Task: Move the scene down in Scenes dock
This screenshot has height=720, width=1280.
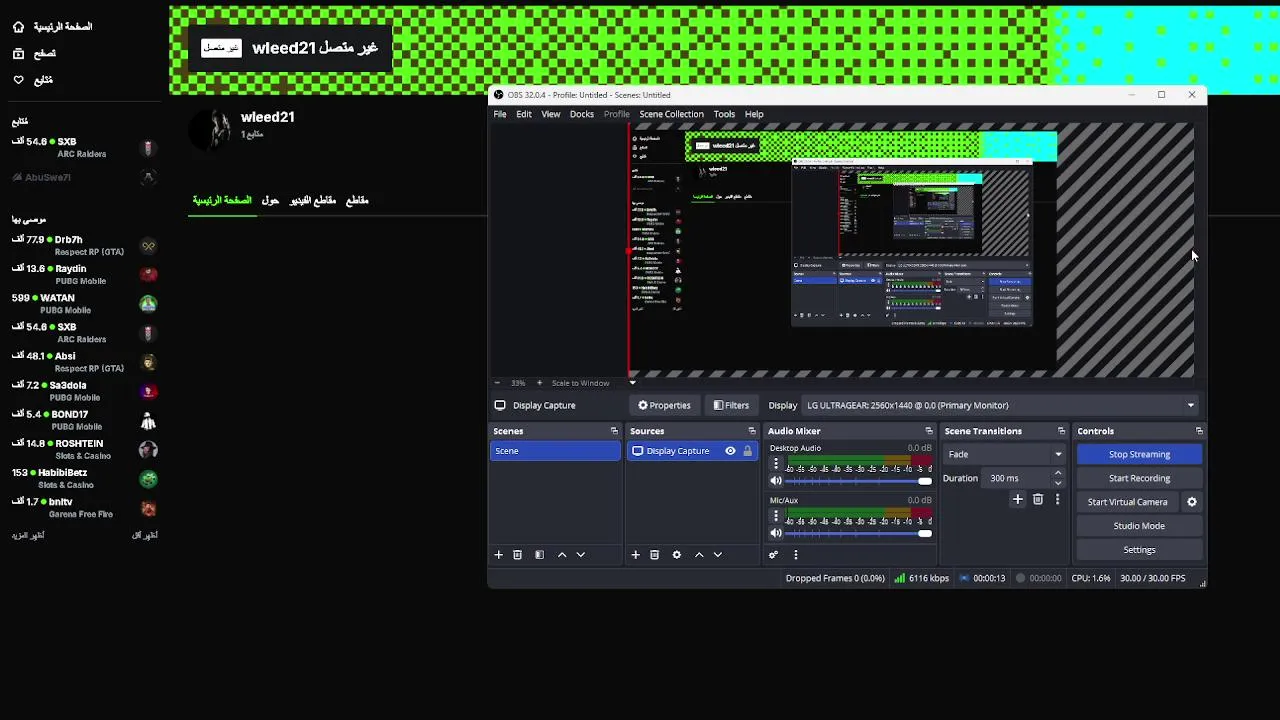Action: tap(580, 554)
